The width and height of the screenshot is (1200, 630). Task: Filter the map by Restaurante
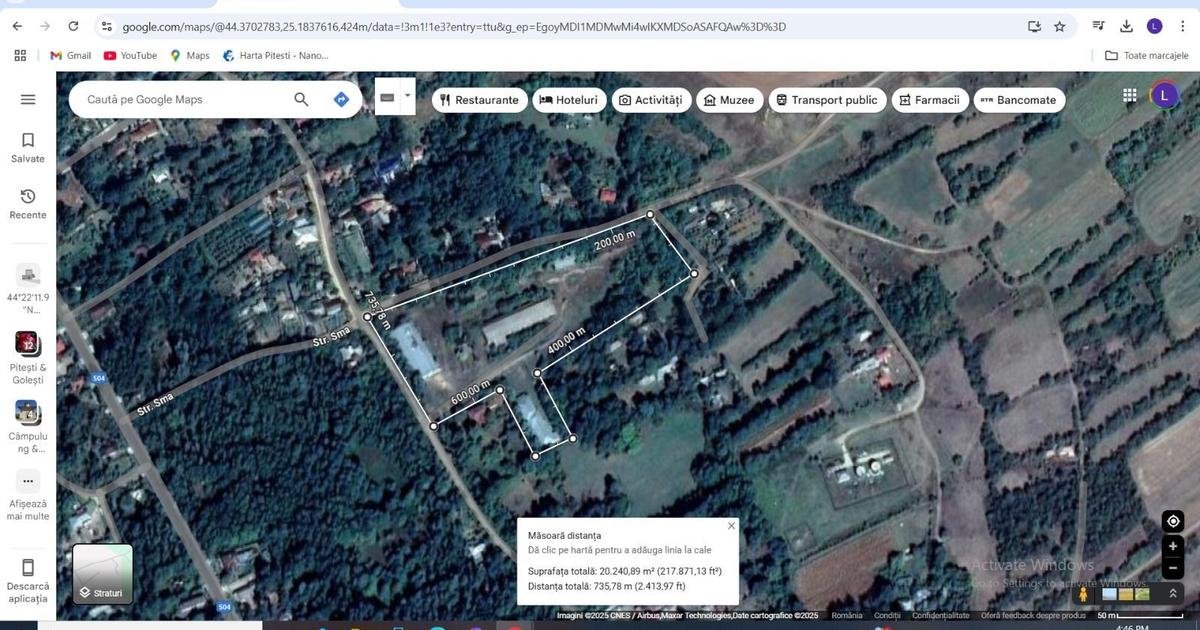coord(479,100)
